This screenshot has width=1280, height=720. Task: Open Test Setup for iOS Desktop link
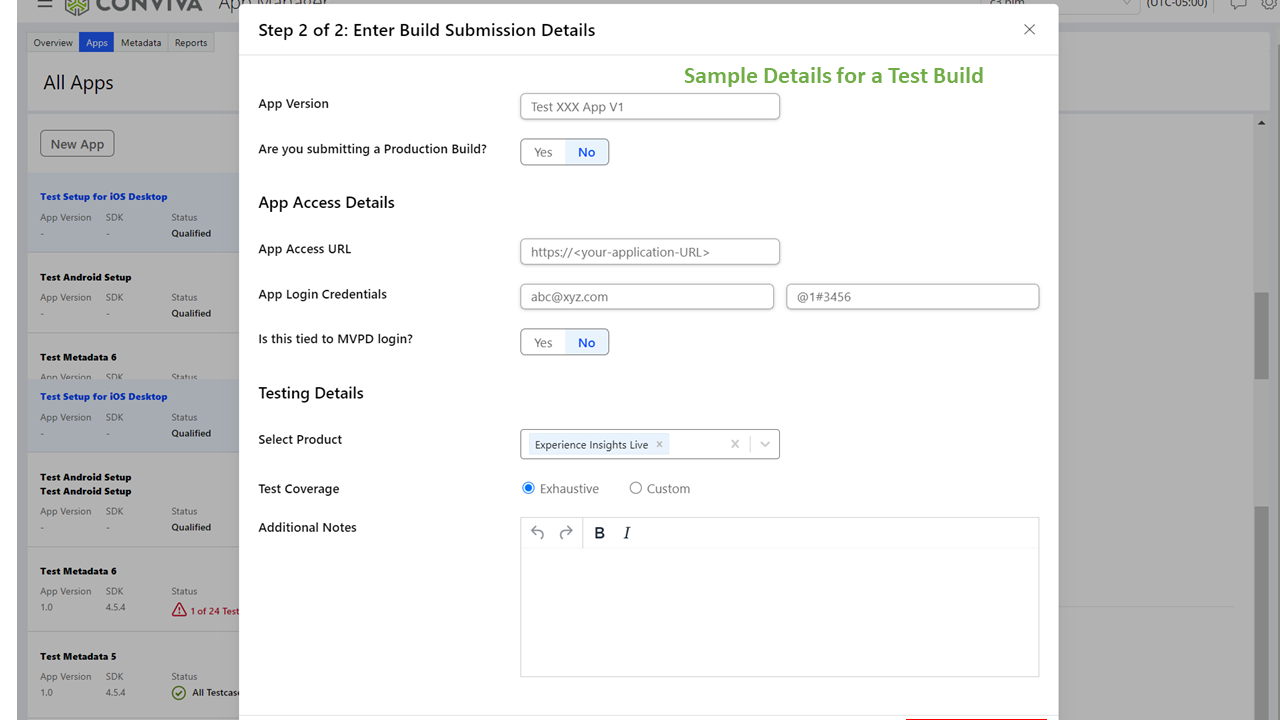click(104, 197)
